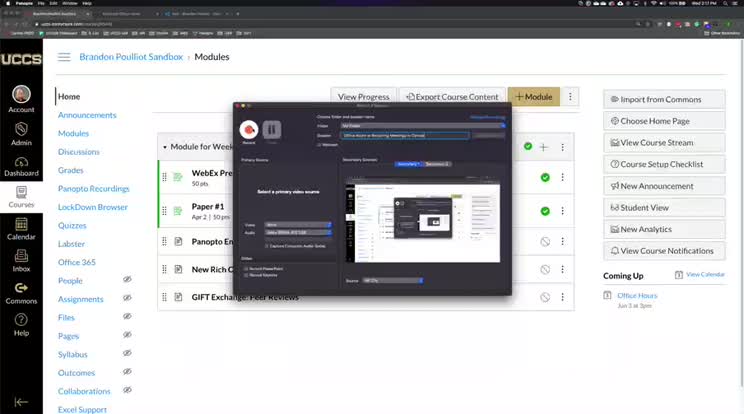
Task: Collapse the Module for Week triangle
Action: coord(165,147)
